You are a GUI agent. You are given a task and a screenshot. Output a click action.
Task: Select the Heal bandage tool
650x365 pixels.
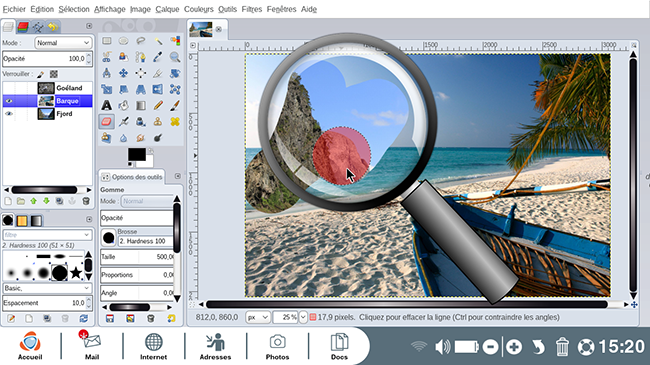(175, 122)
